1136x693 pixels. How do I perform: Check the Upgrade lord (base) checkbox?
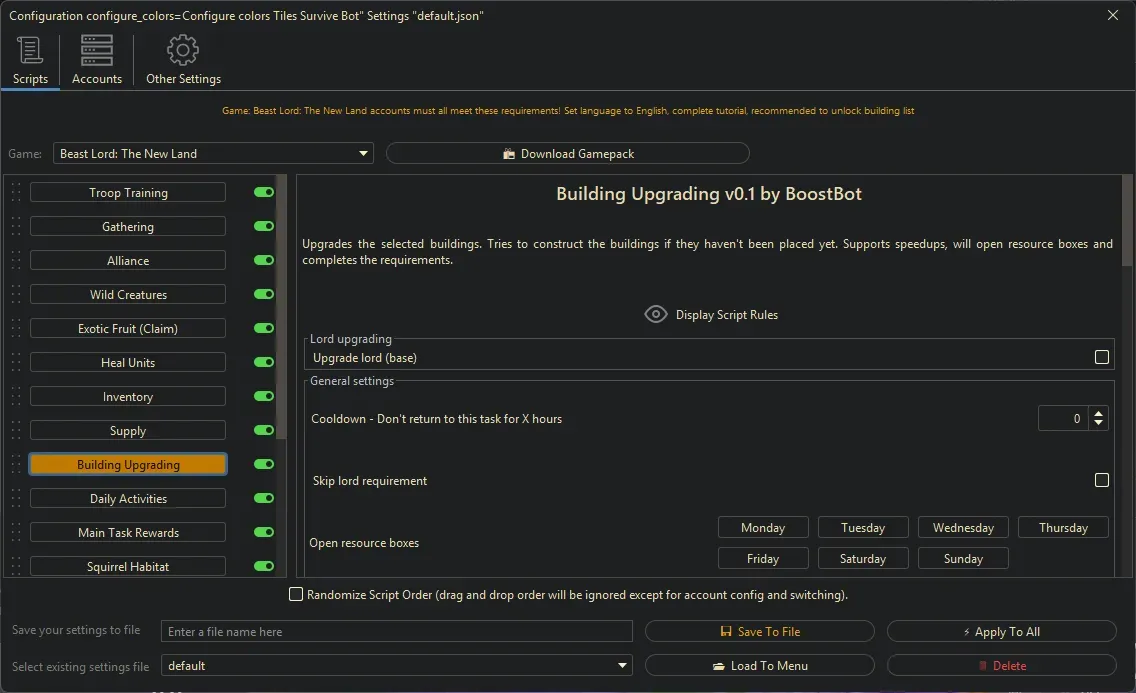pyautogui.click(x=1102, y=356)
